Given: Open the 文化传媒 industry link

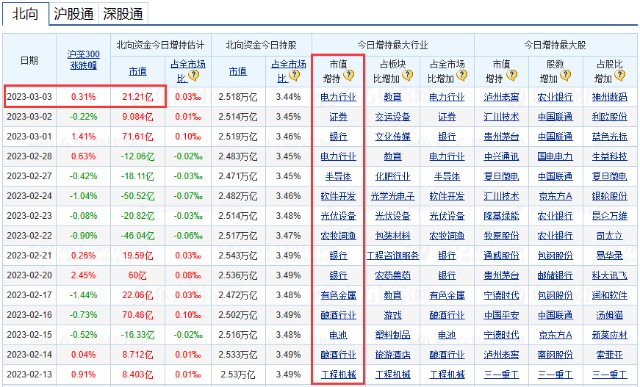Looking at the screenshot, I should (x=393, y=136).
